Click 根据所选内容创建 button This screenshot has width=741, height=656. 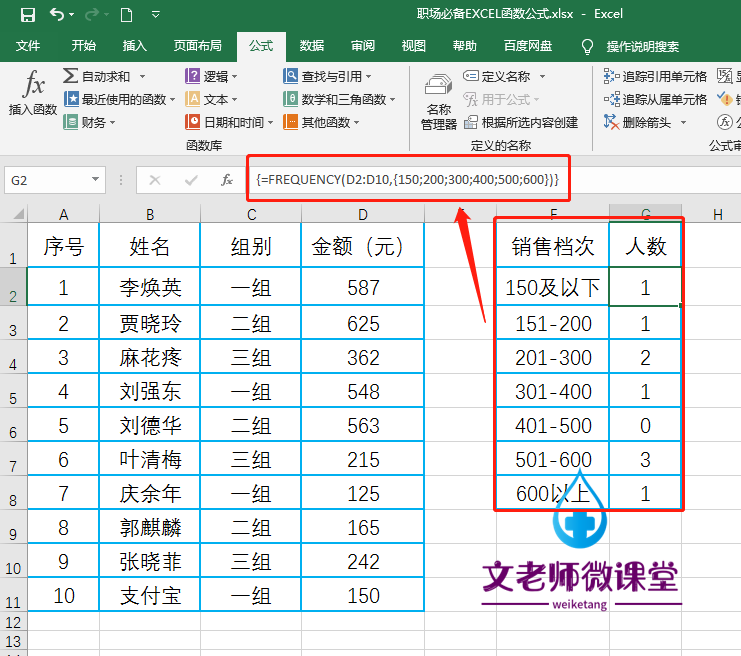521,122
